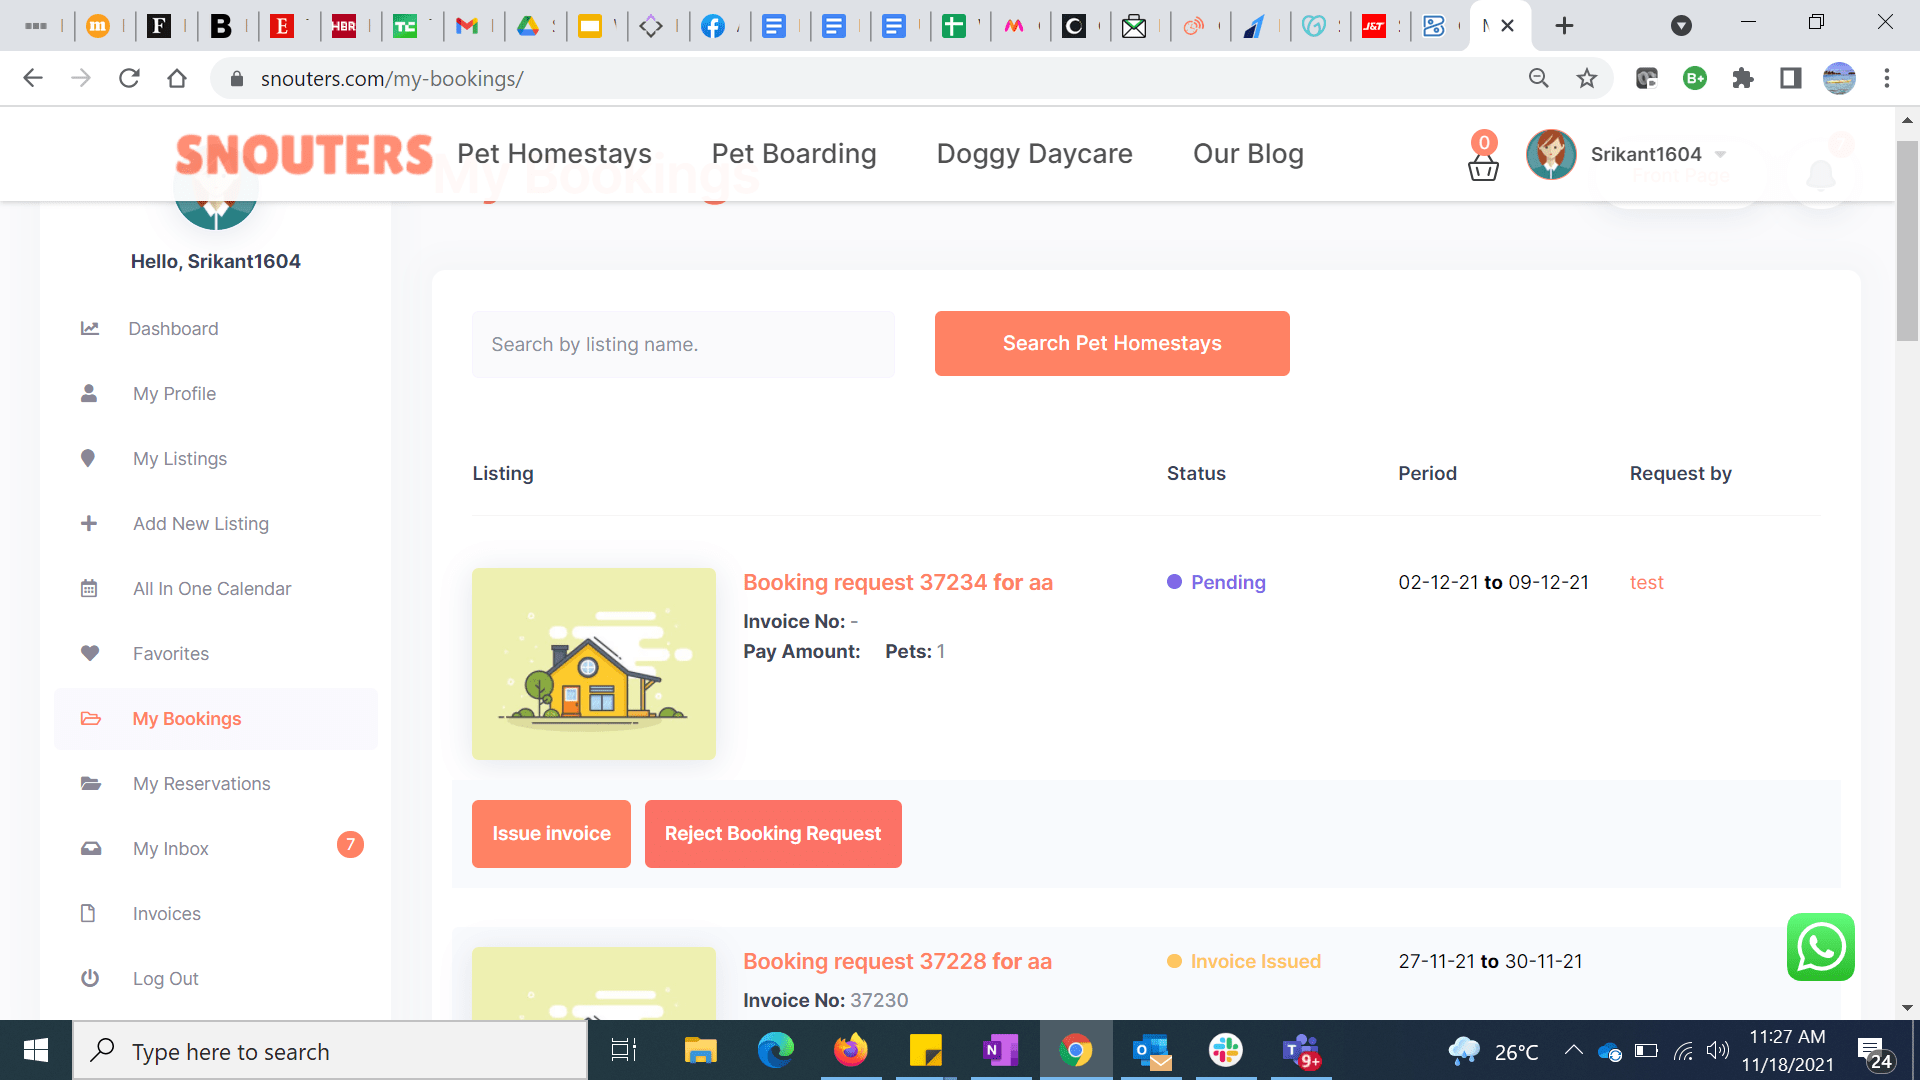Click house thumbnail of booking 37234
This screenshot has height=1080, width=1920.
[x=594, y=664]
